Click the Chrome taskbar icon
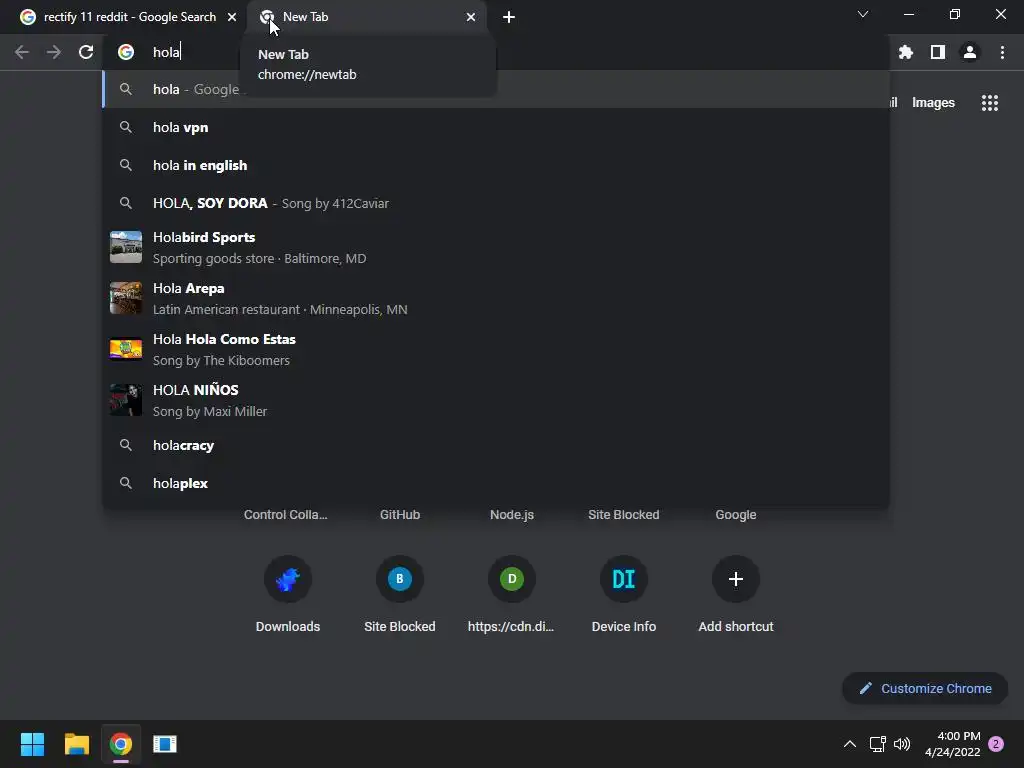This screenshot has height=768, width=1024. [x=121, y=744]
